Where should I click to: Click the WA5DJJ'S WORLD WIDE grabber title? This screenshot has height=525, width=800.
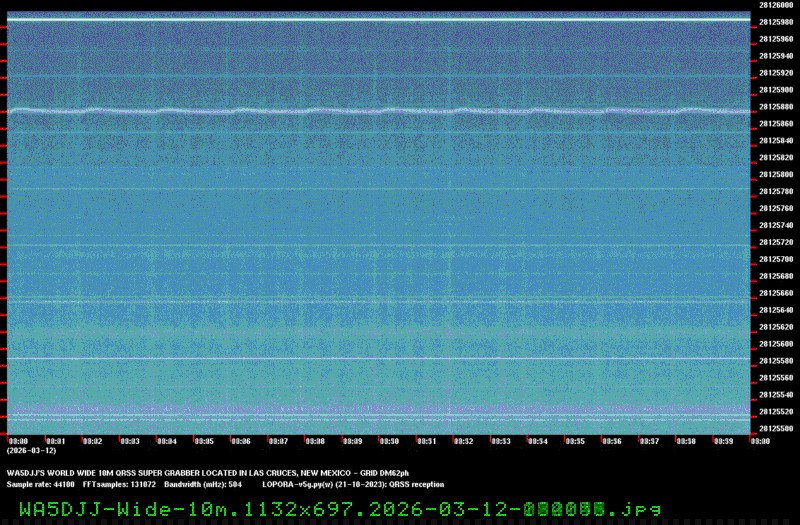[208, 472]
